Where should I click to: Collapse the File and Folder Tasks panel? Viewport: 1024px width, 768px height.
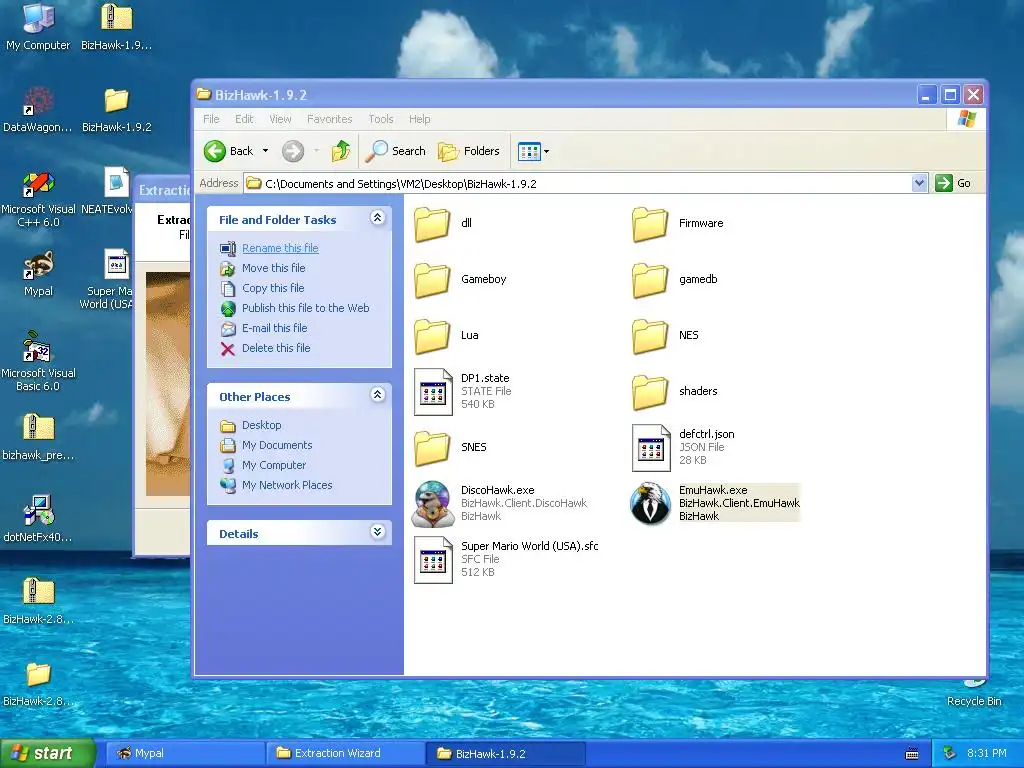click(377, 218)
